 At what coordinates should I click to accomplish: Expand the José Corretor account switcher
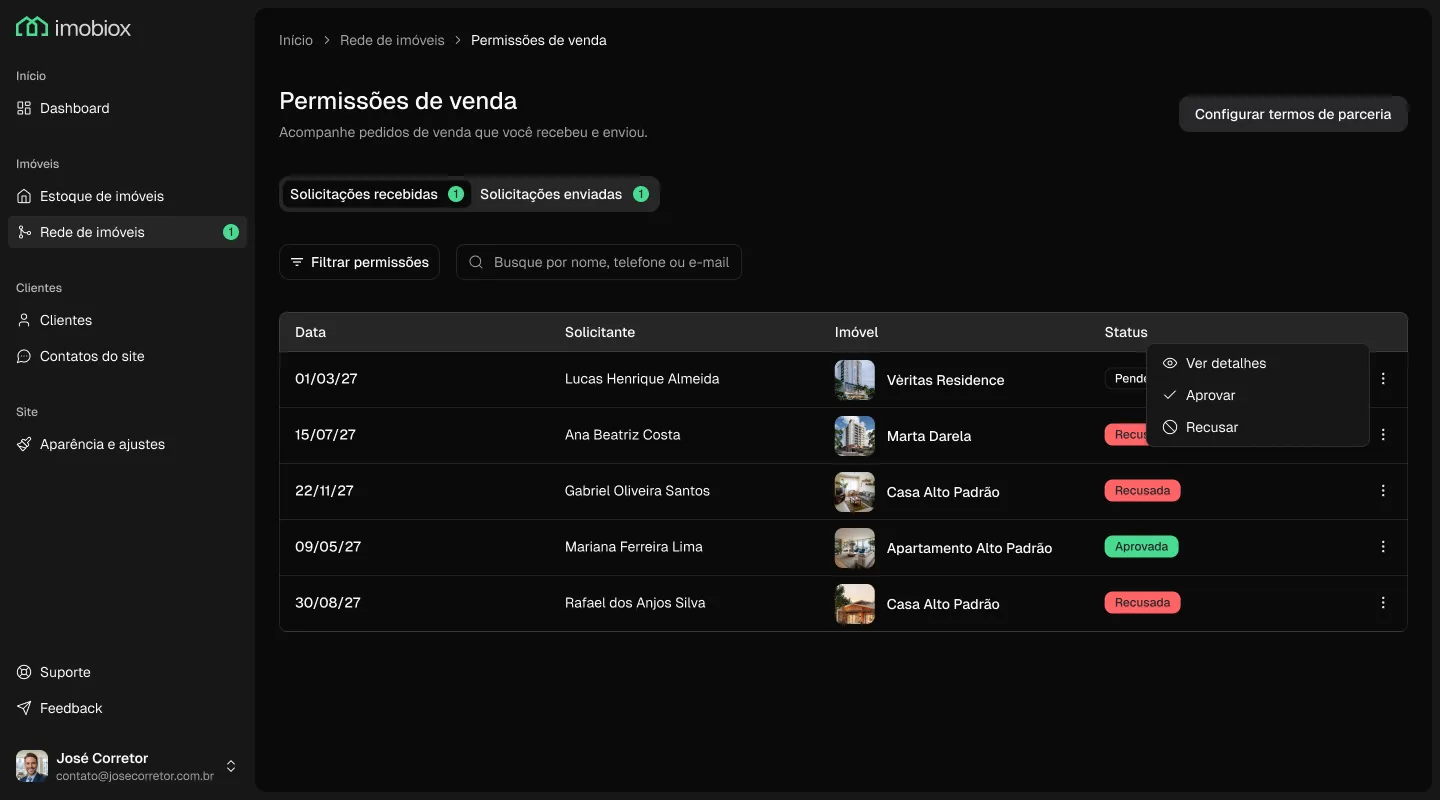231,766
